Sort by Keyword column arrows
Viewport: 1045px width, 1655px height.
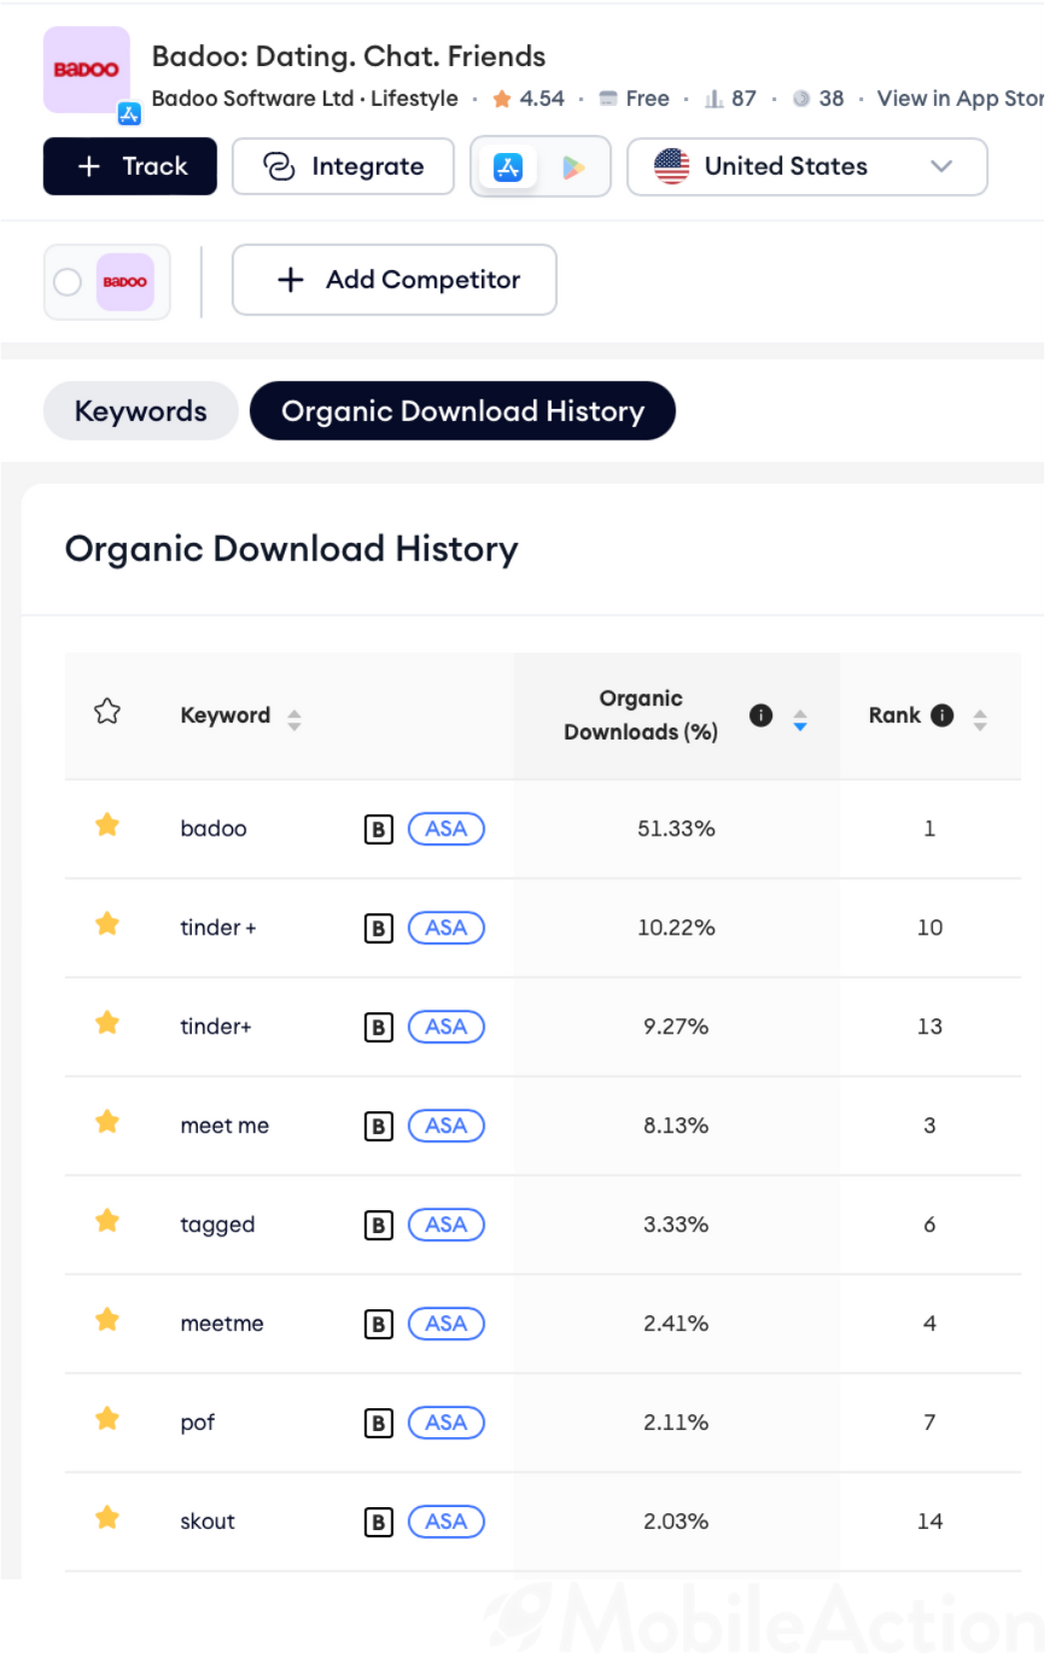pos(294,719)
